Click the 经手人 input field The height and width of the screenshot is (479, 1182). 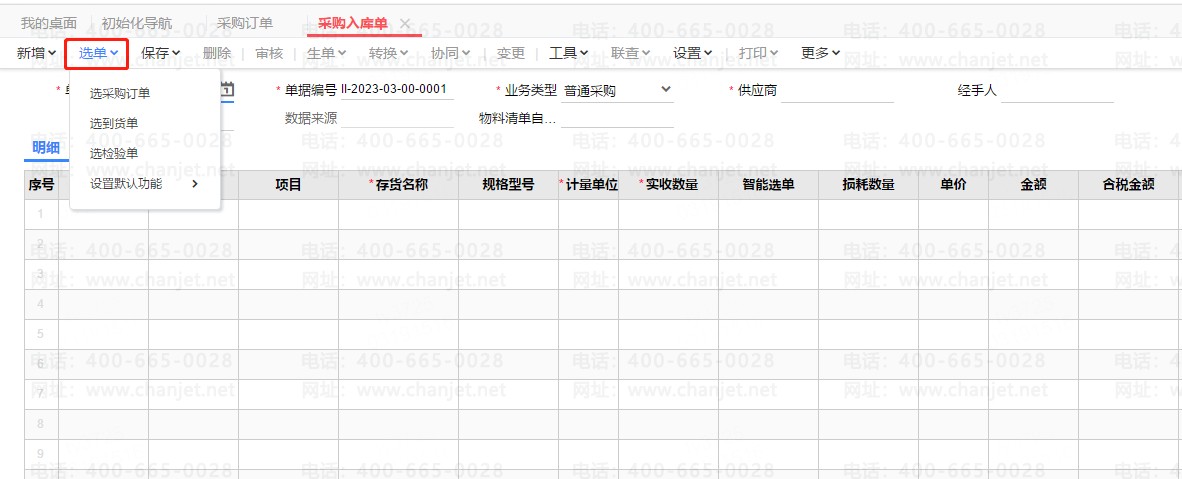click(1058, 91)
